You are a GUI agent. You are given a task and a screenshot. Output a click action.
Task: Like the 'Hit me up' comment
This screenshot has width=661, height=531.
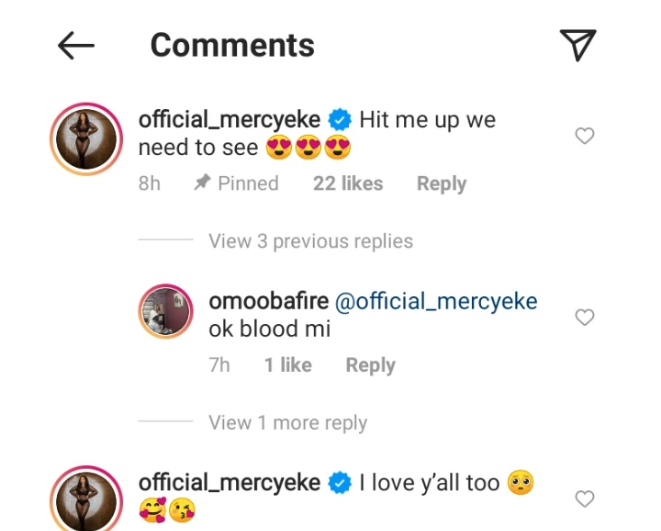point(585,136)
